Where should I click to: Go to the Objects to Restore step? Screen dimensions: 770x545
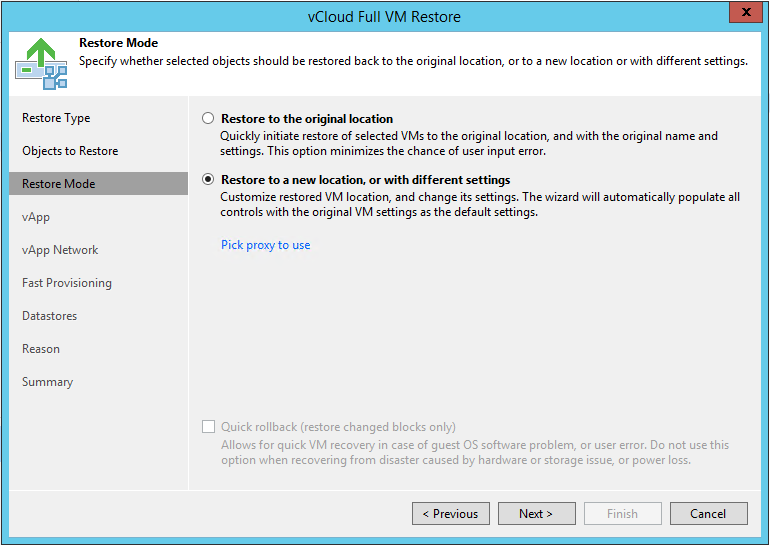(x=70, y=151)
